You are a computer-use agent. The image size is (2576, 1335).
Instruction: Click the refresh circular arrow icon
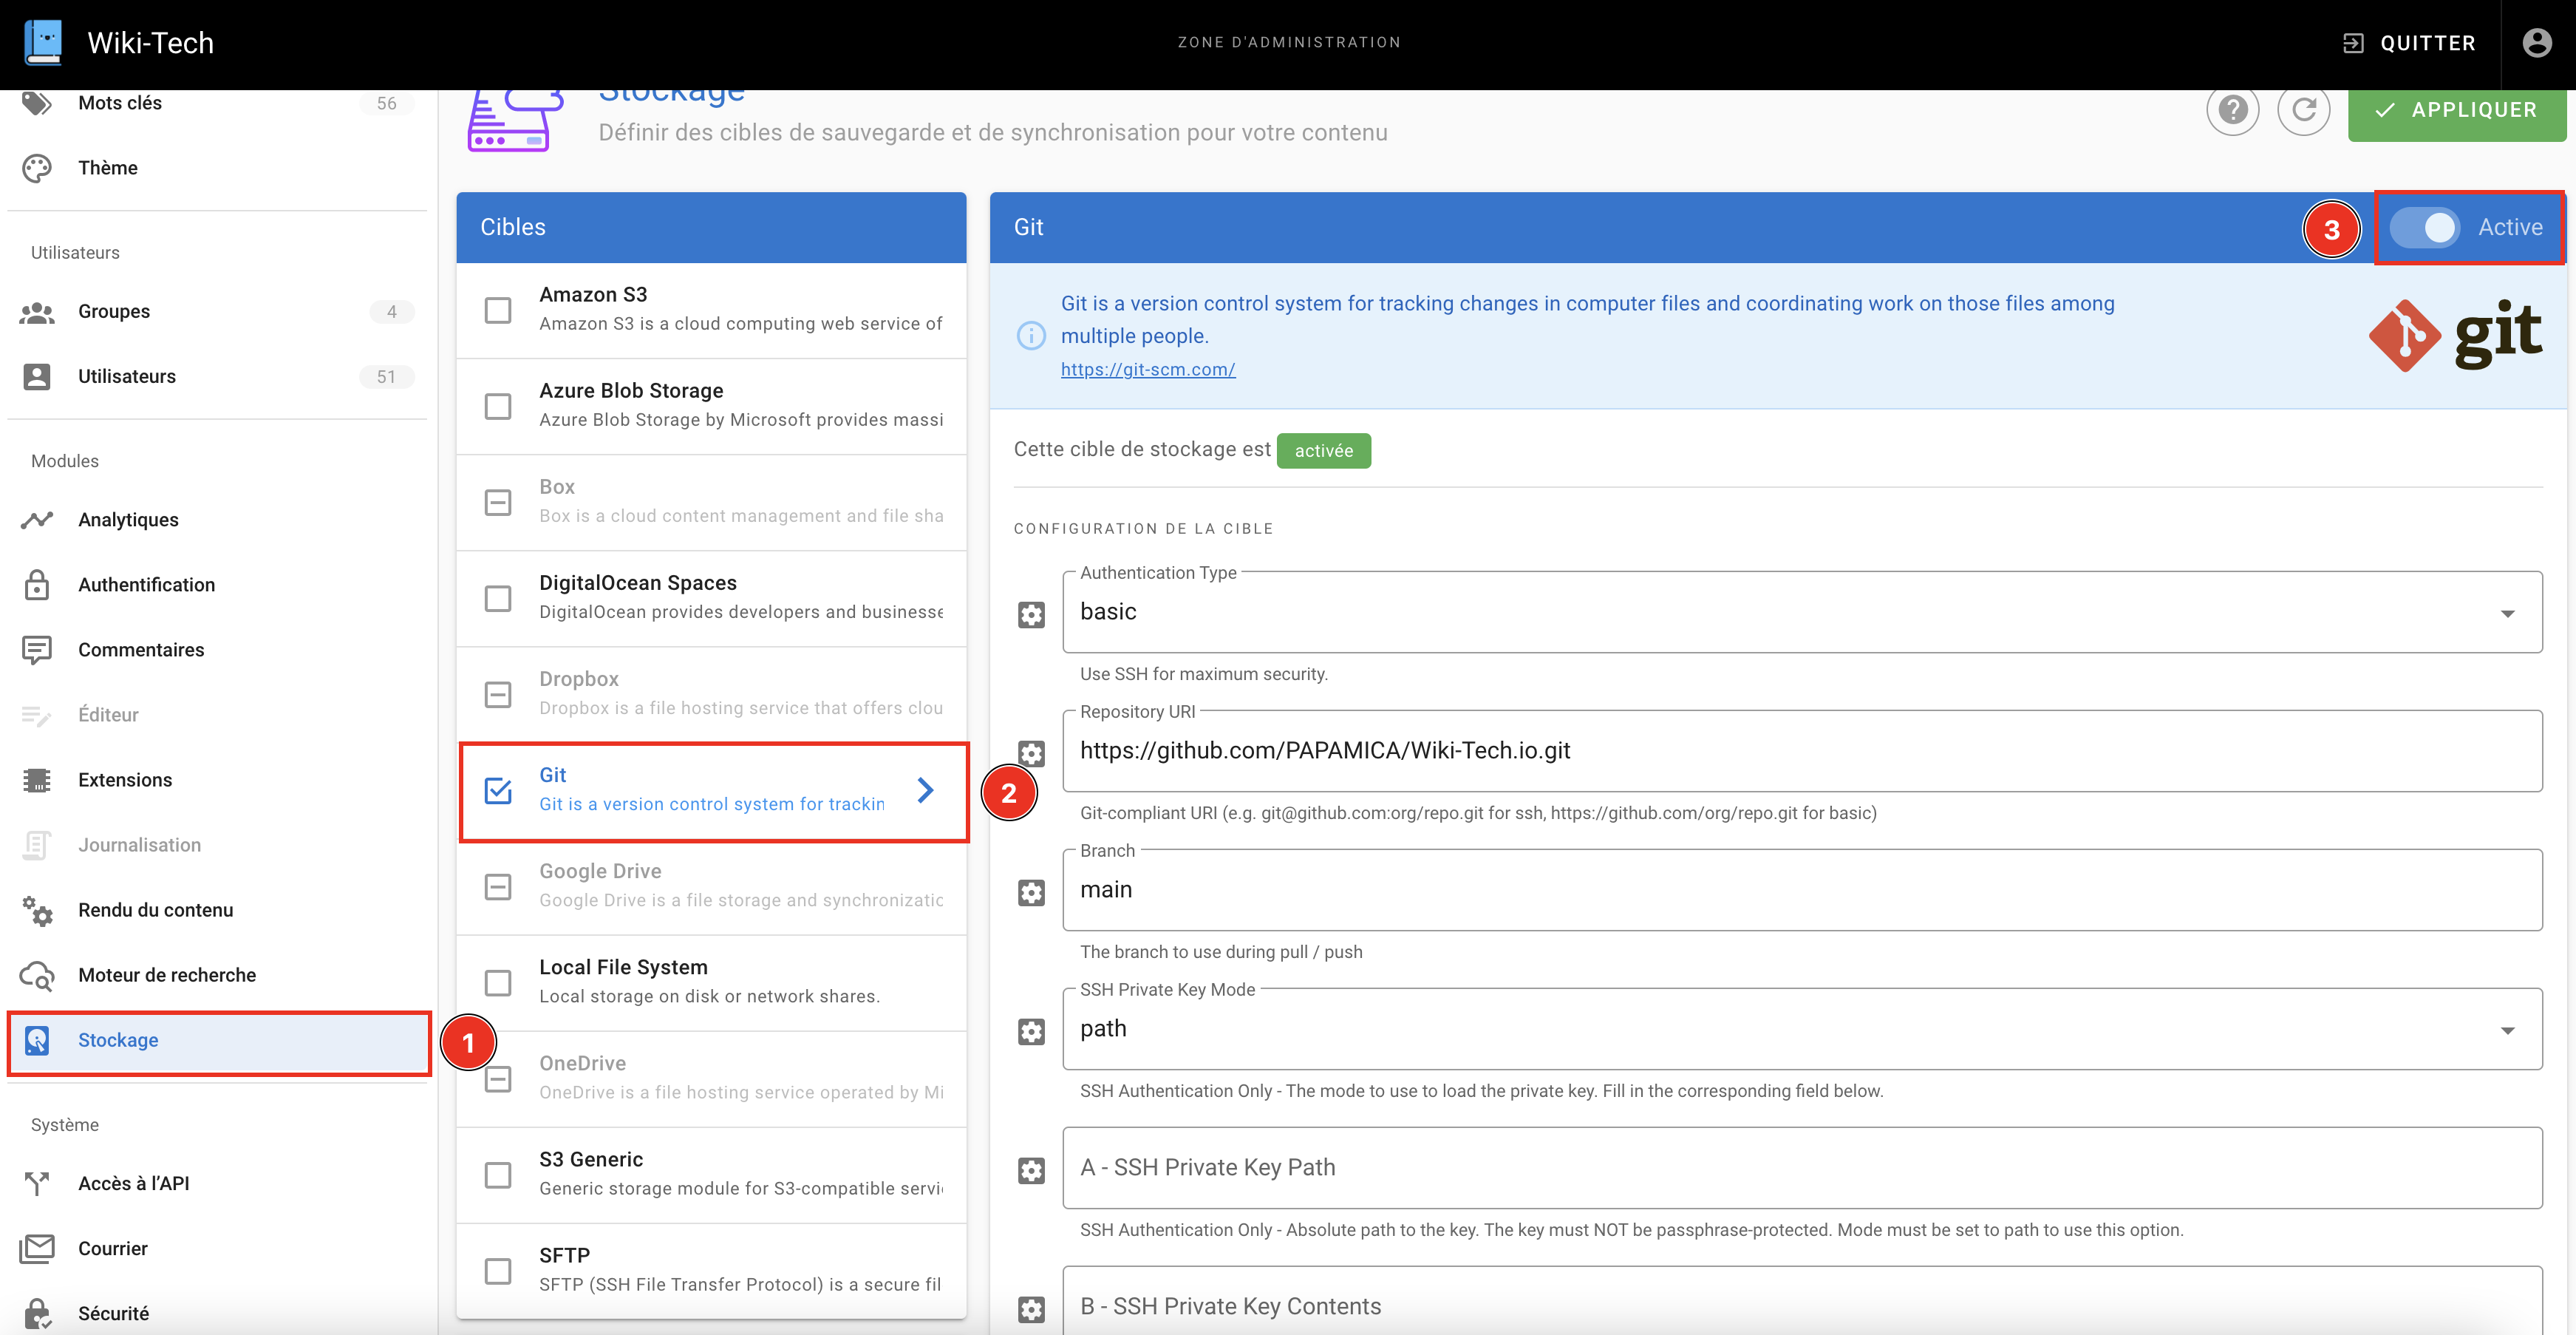click(x=2303, y=110)
